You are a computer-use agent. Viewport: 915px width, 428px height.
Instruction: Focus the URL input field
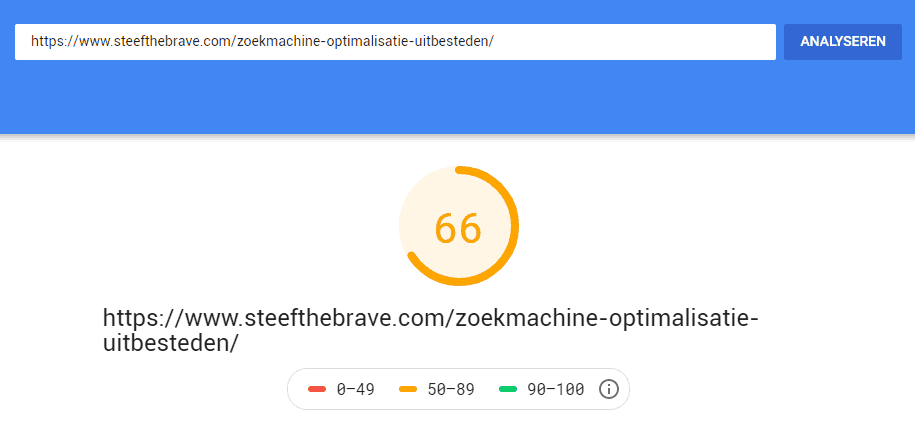click(395, 42)
